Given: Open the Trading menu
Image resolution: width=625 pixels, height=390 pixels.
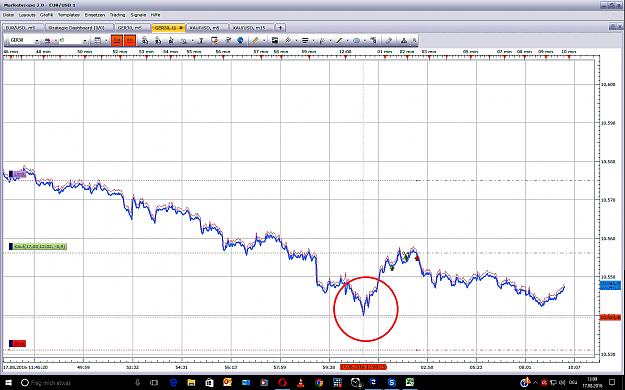Looking at the screenshot, I should (x=117, y=15).
